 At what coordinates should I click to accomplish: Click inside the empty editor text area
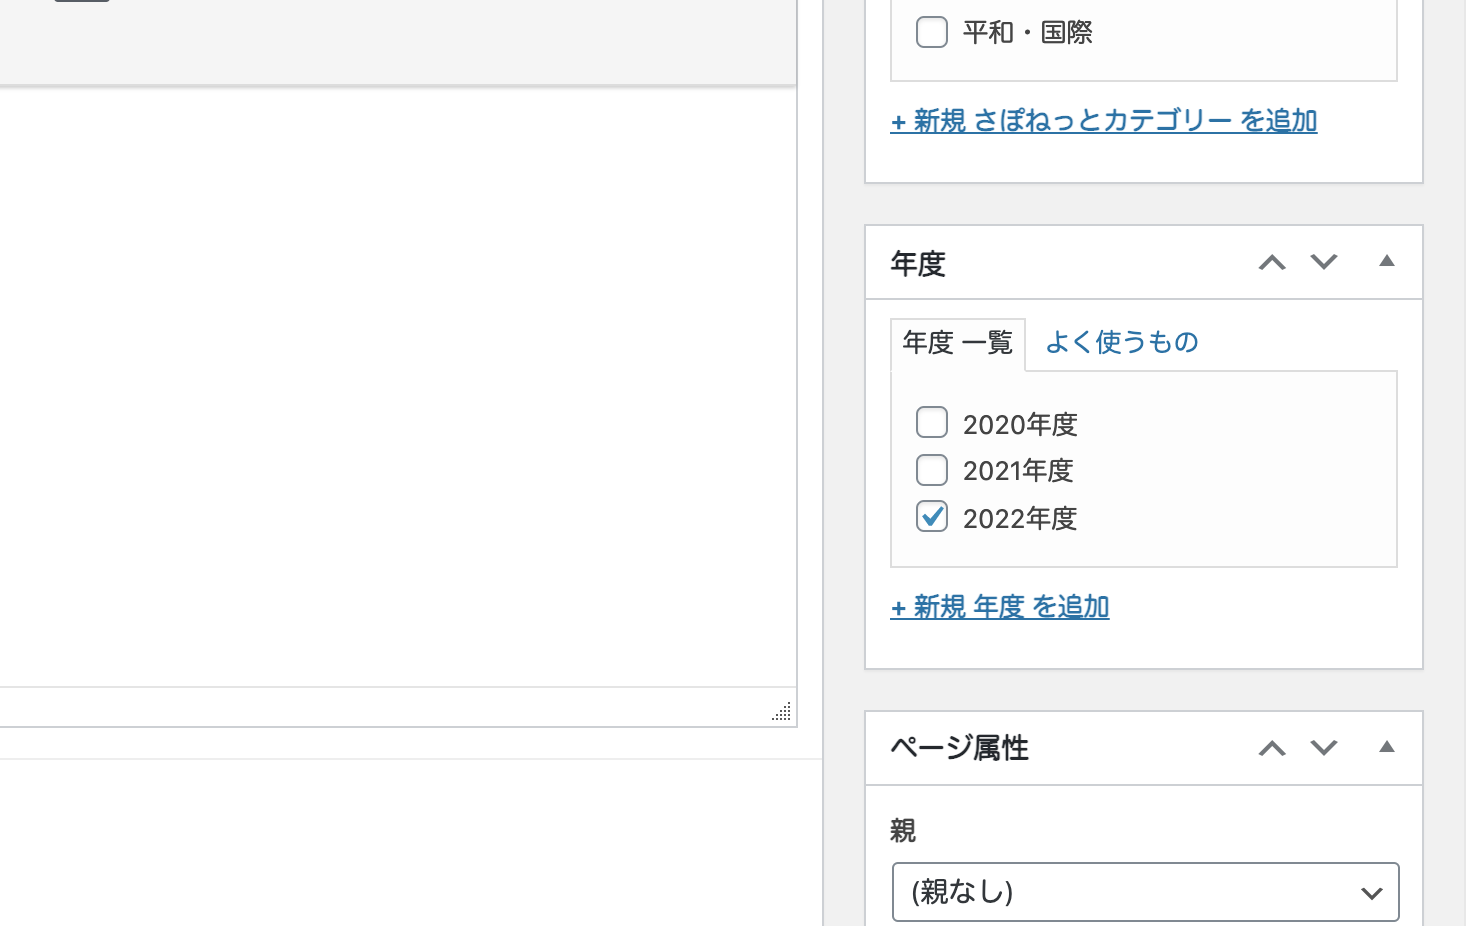click(x=397, y=387)
